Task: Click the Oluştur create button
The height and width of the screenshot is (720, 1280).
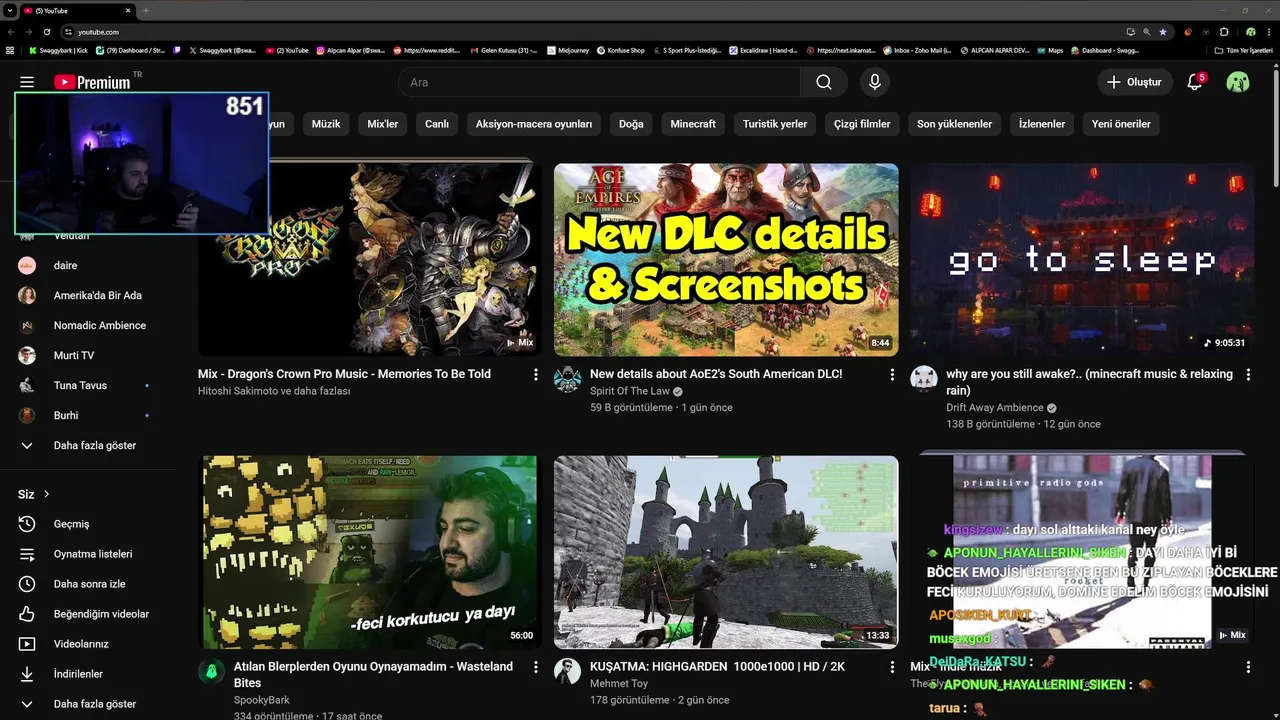Action: [x=1134, y=82]
